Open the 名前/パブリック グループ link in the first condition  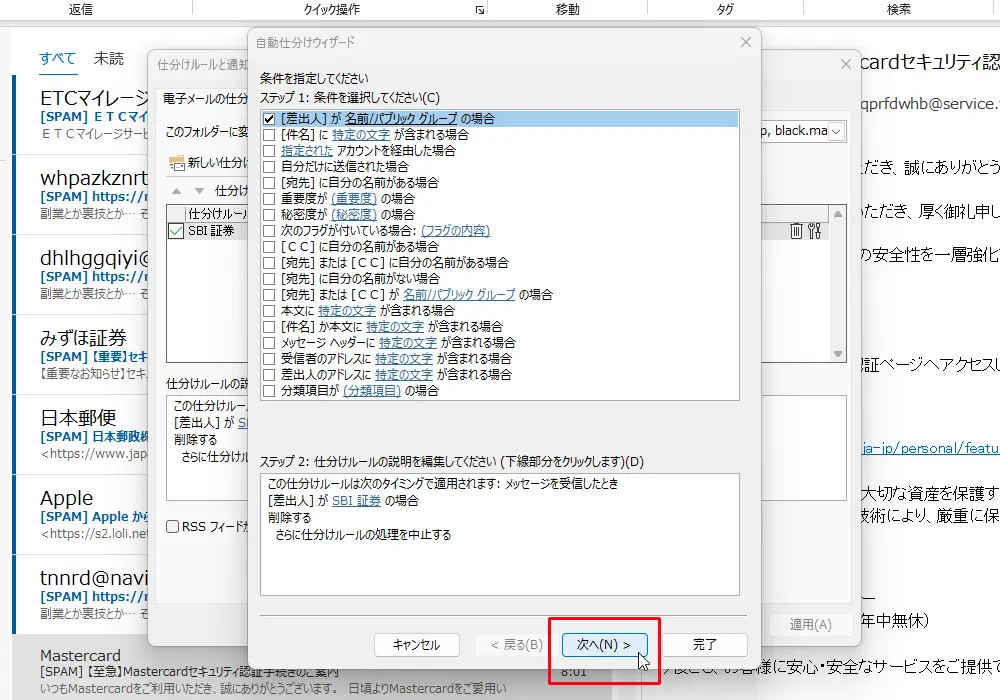[x=401, y=119]
